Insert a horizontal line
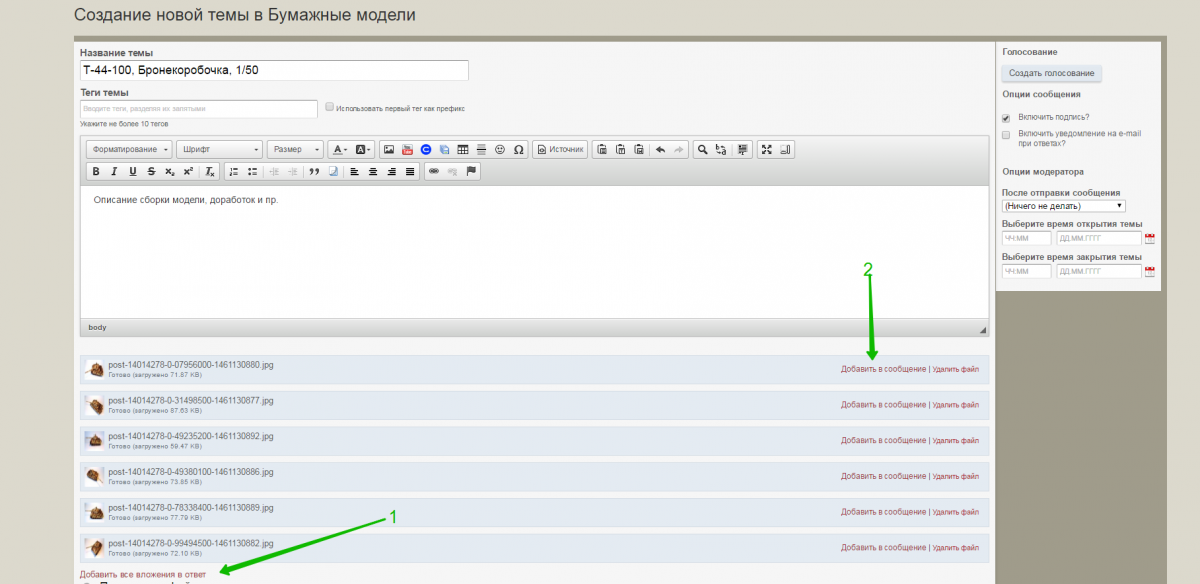 click(481, 149)
